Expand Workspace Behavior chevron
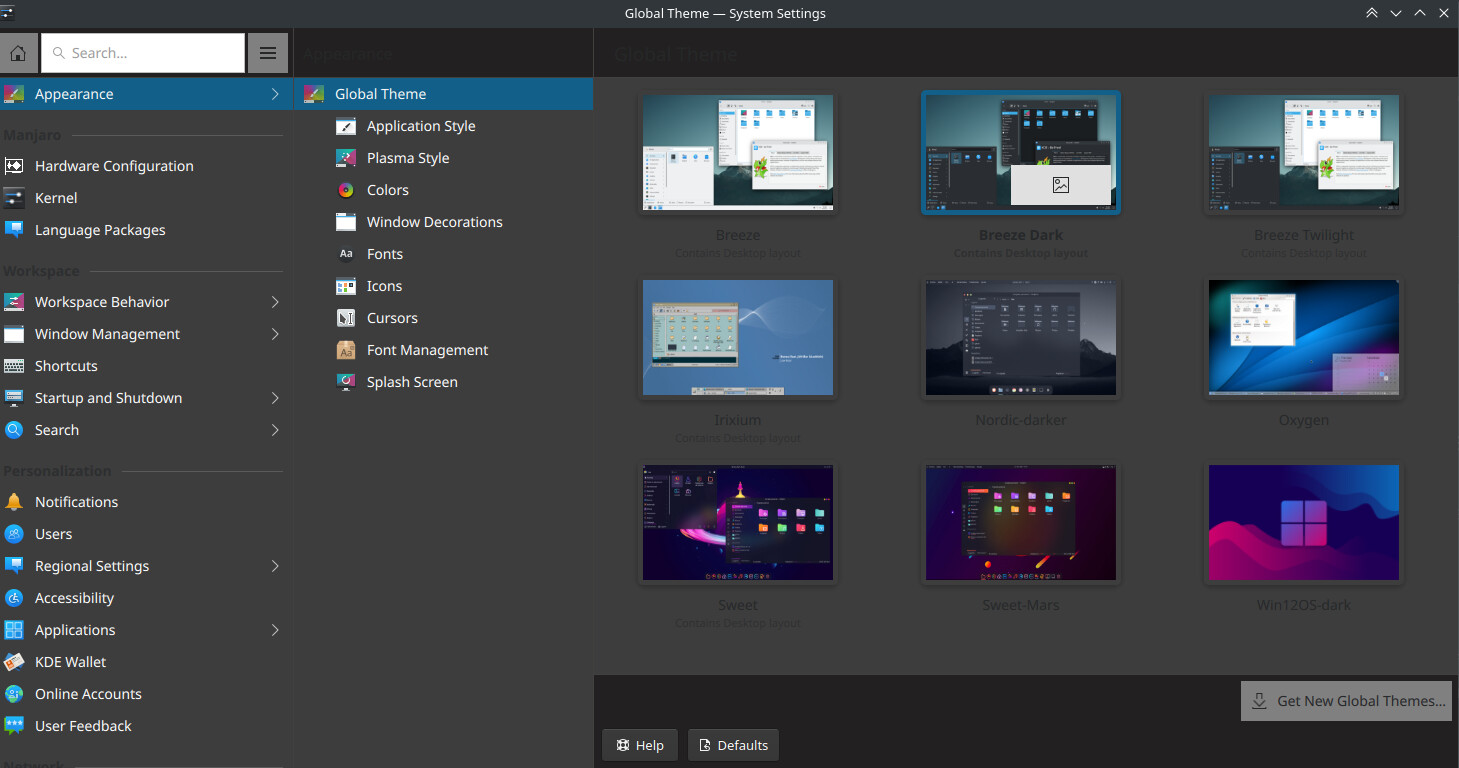The width and height of the screenshot is (1459, 768). 275,302
